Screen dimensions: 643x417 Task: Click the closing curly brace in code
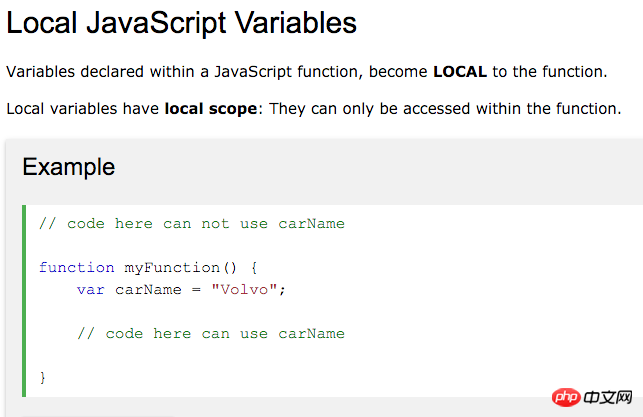point(43,377)
